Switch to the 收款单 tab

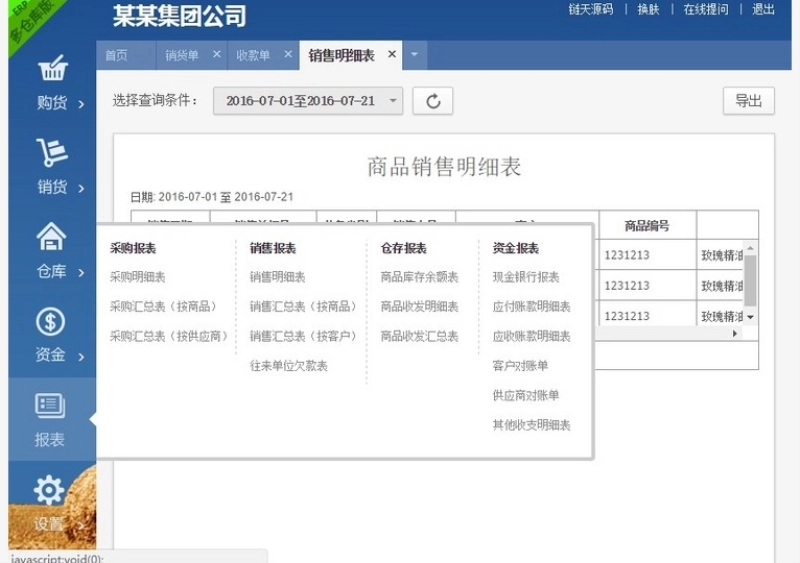tap(253, 55)
